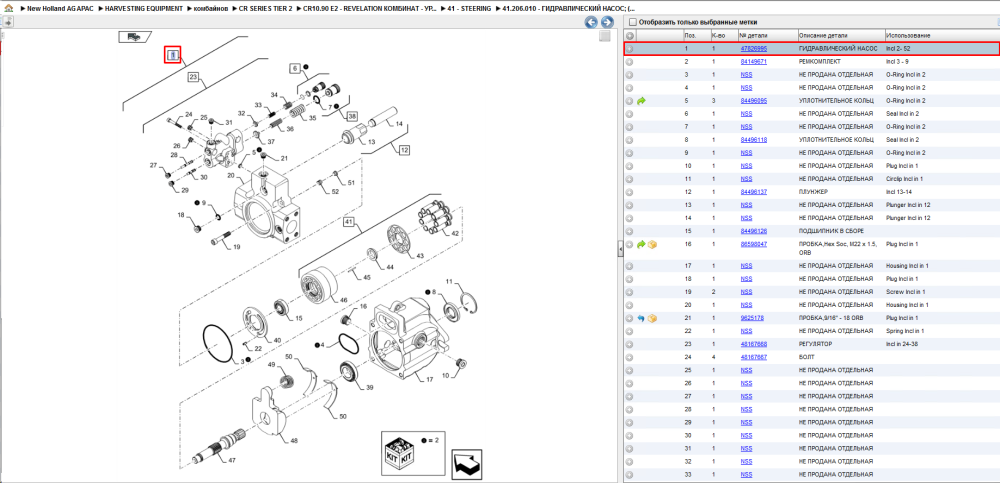Open part number link 47826995
The image size is (1000, 483).
pyautogui.click(x=753, y=48)
